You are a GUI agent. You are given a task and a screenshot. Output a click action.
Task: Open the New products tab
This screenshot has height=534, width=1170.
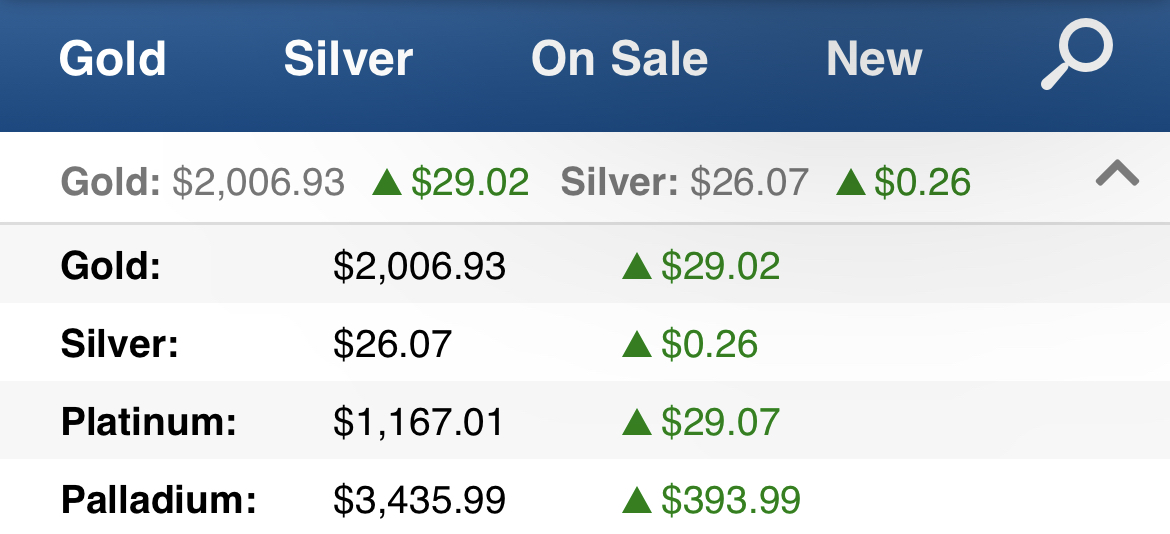pos(874,59)
